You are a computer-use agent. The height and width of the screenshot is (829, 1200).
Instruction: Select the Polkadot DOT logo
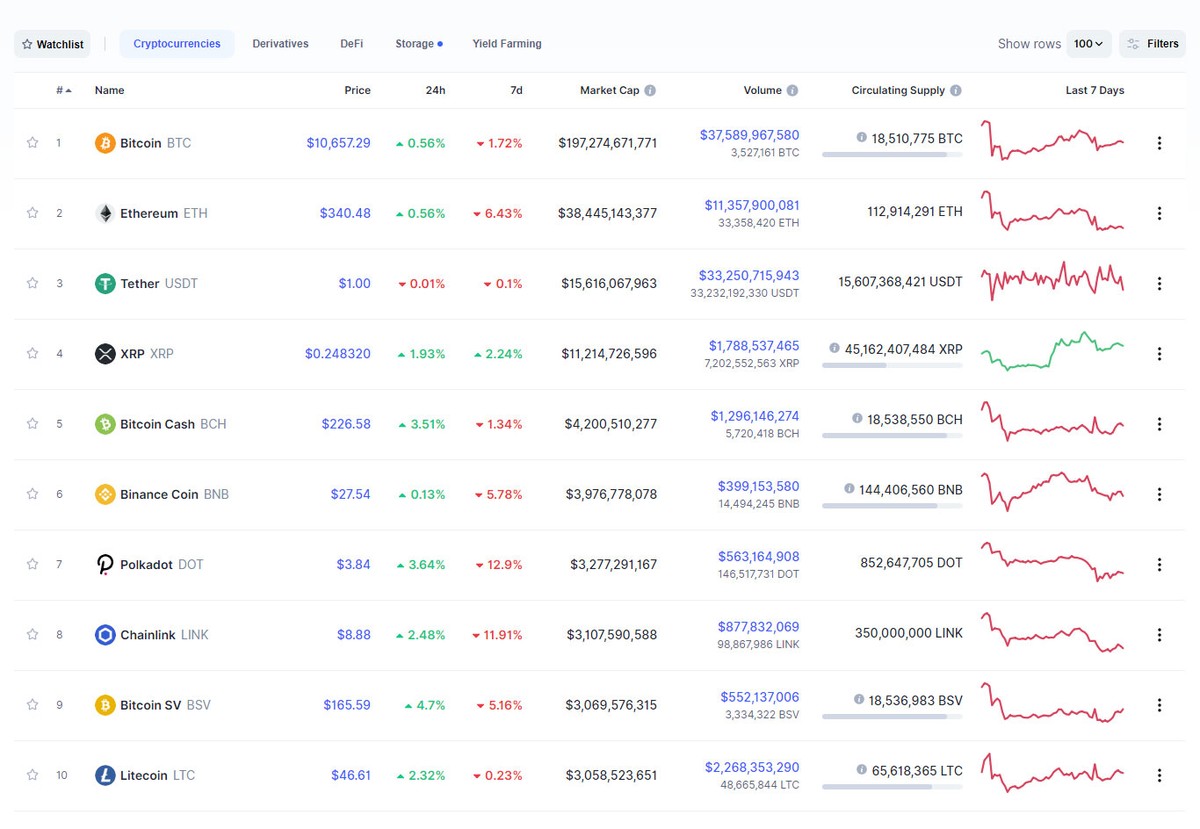click(x=105, y=564)
